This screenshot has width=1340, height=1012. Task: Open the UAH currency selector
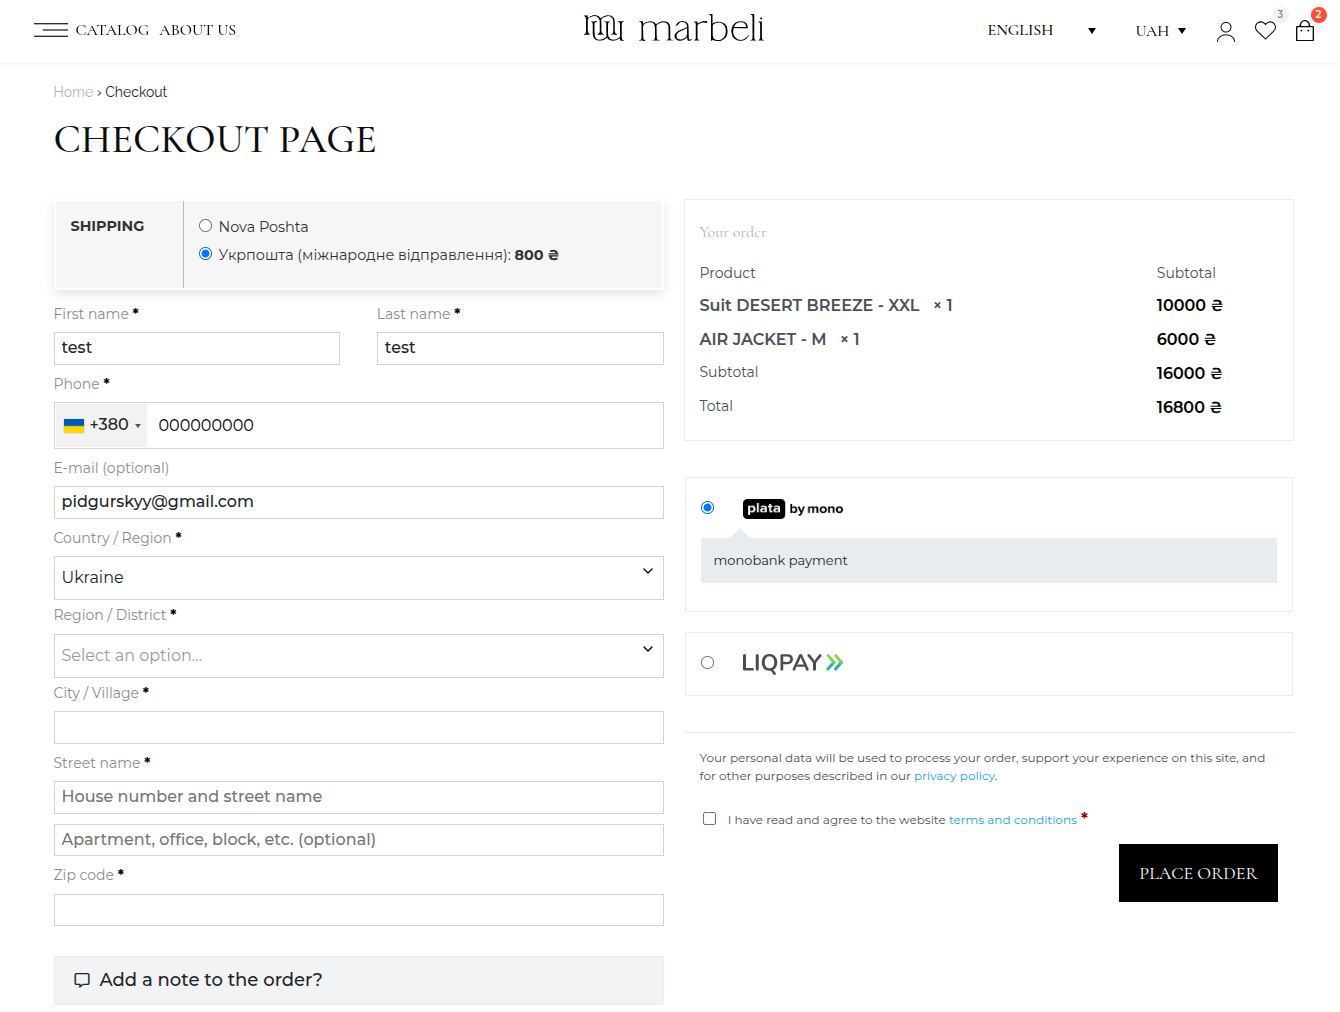[1160, 31]
